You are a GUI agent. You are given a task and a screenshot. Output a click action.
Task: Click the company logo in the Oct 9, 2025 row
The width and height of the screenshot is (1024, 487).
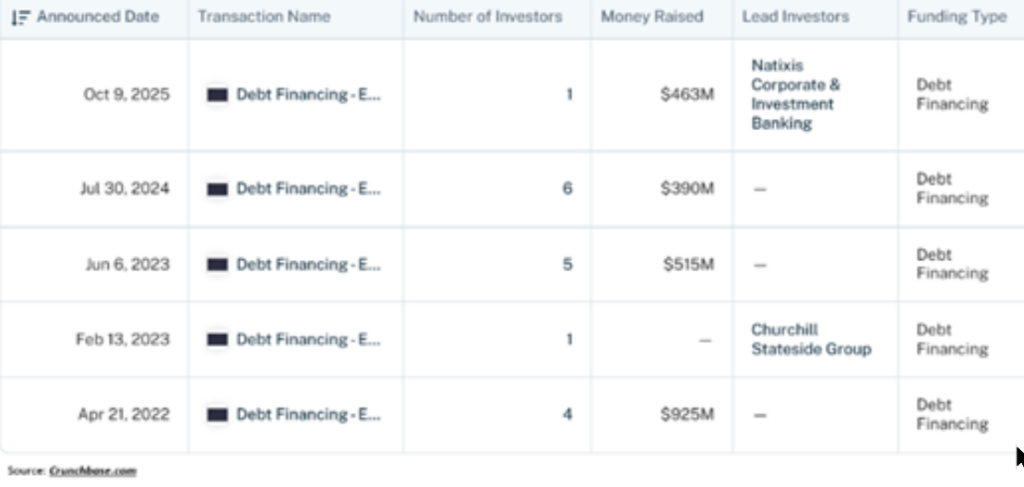point(217,95)
